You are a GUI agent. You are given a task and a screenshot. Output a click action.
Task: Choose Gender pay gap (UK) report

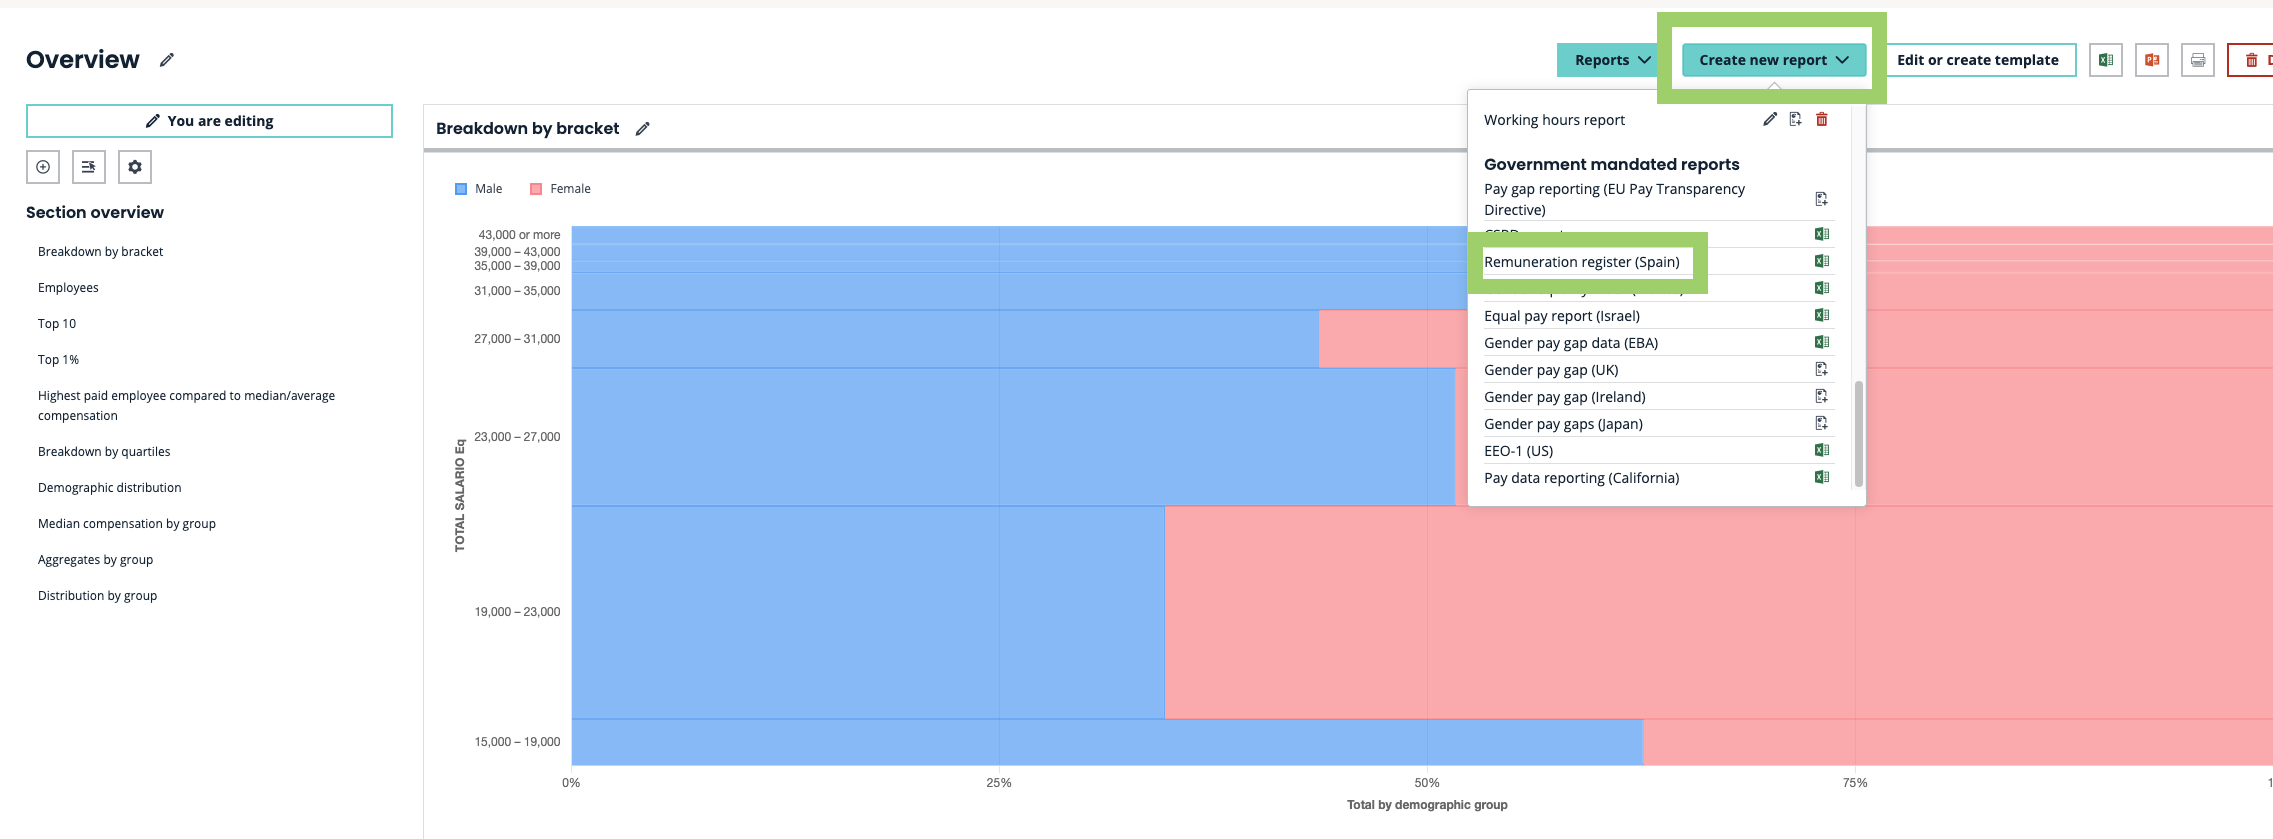coord(1550,370)
